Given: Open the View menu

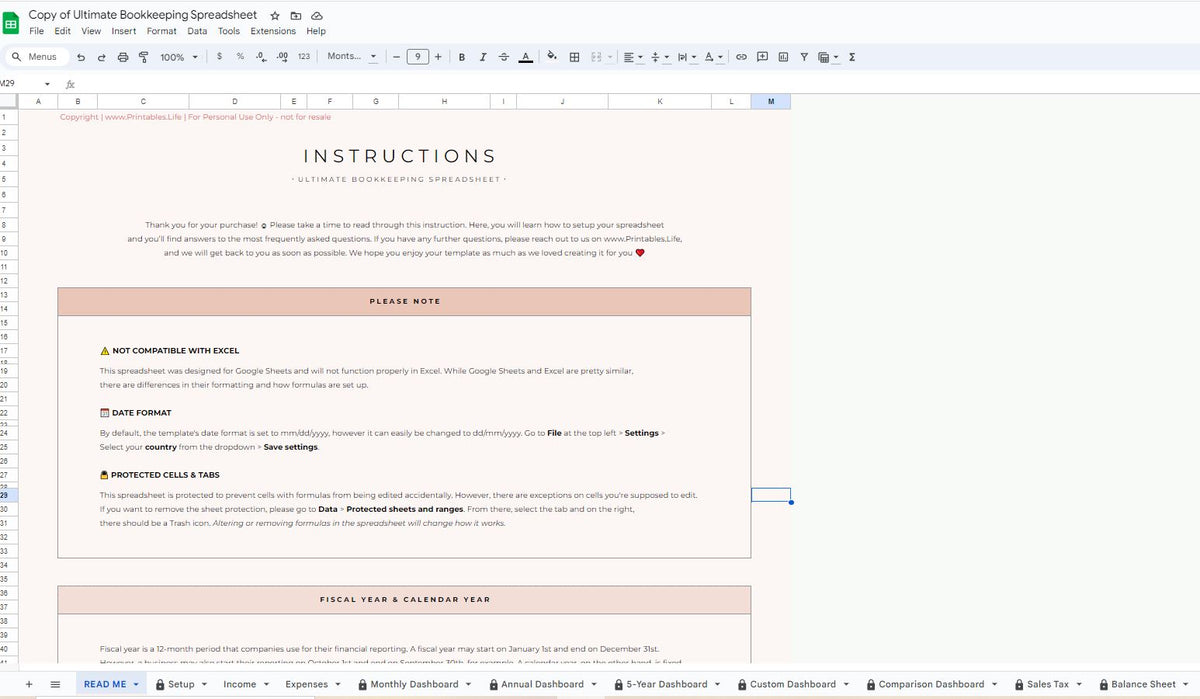Looking at the screenshot, I should [x=91, y=31].
